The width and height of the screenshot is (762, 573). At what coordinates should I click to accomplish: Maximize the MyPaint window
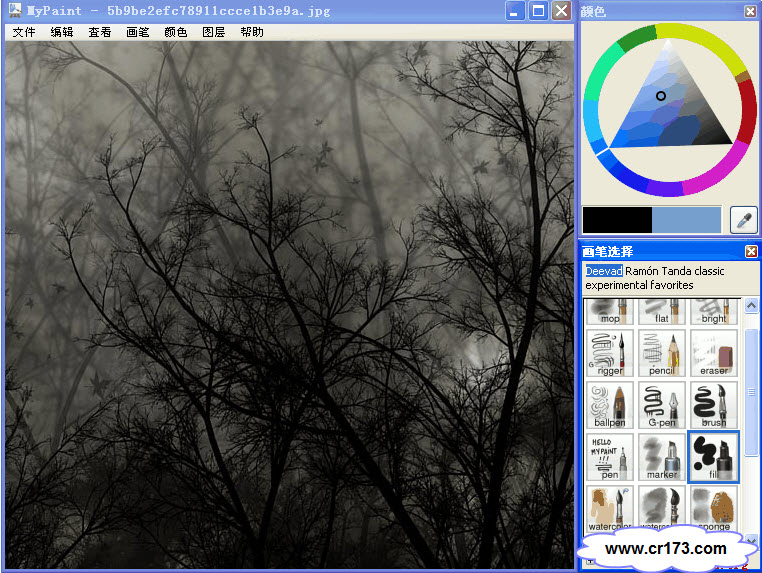coord(538,11)
